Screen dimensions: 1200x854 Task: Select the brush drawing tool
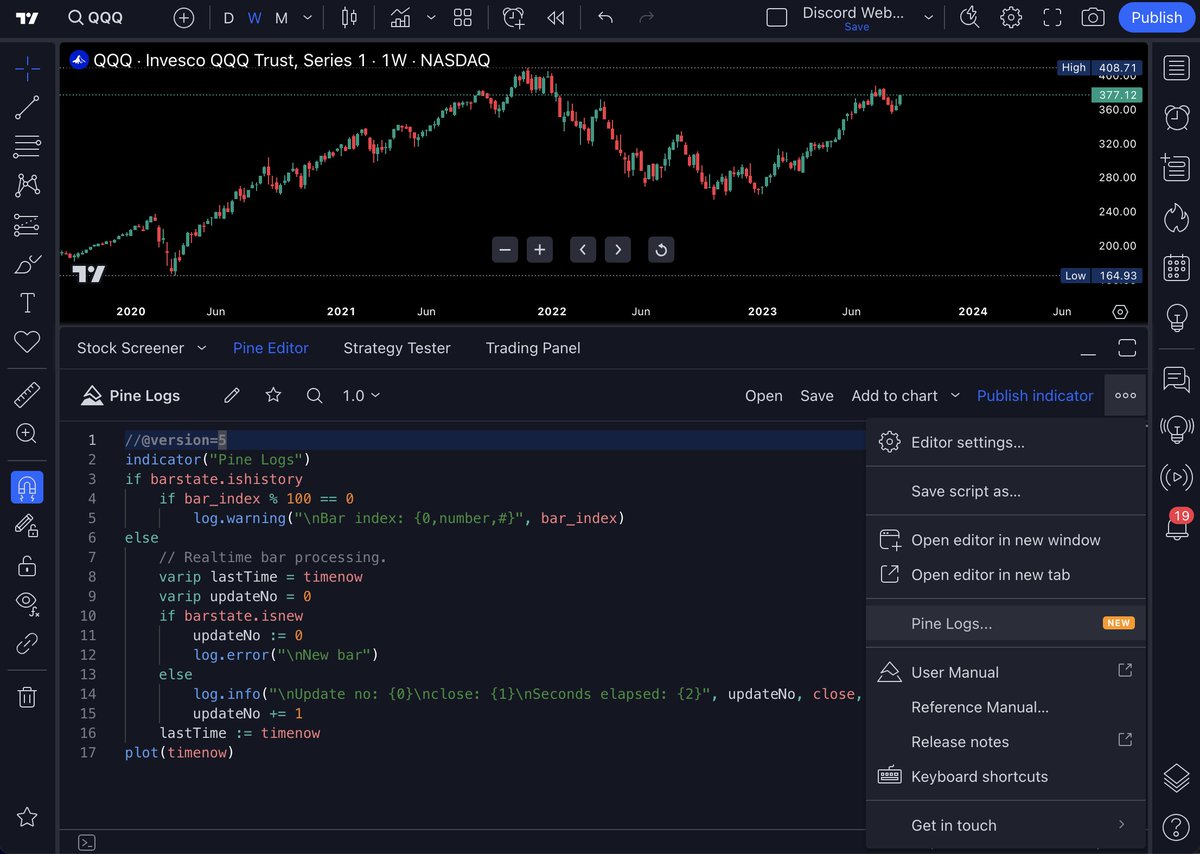click(x=27, y=264)
